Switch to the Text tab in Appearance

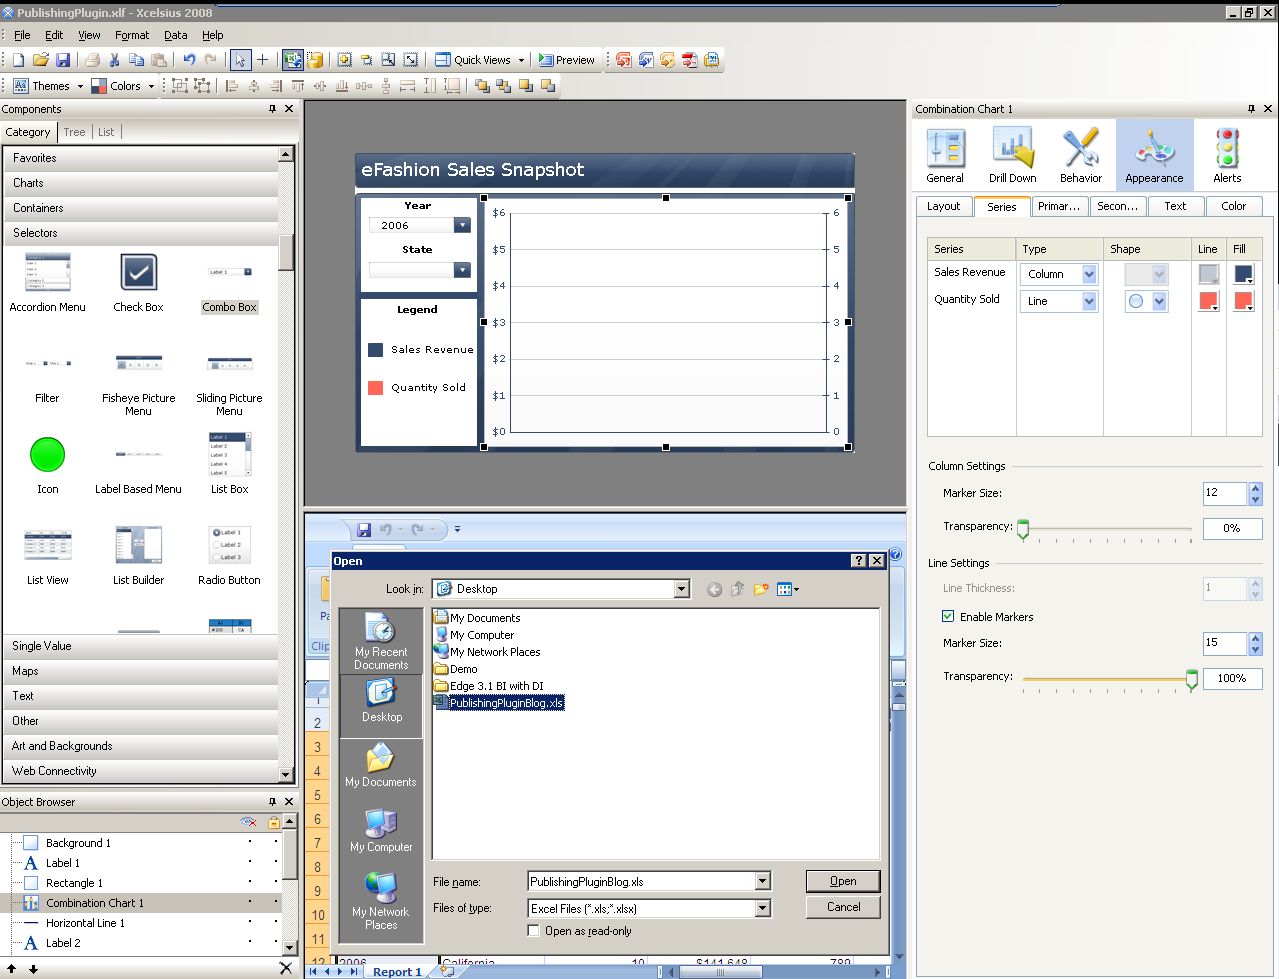1175,206
